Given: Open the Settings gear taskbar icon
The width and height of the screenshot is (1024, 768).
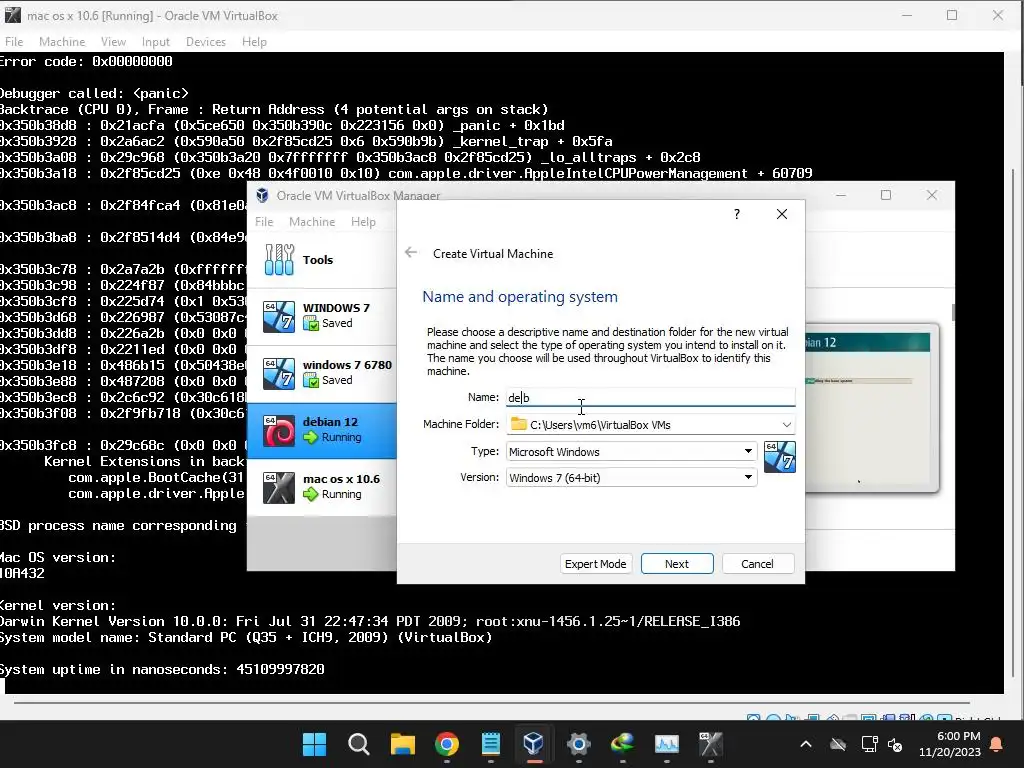Looking at the screenshot, I should [579, 744].
